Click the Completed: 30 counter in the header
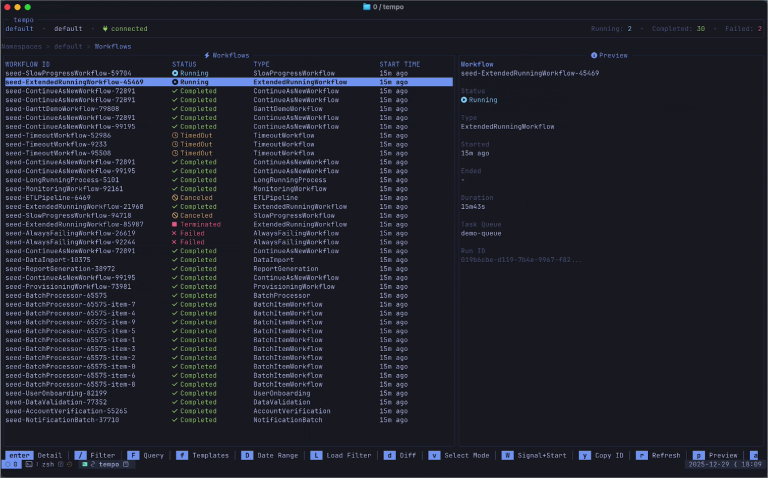 tap(678, 28)
